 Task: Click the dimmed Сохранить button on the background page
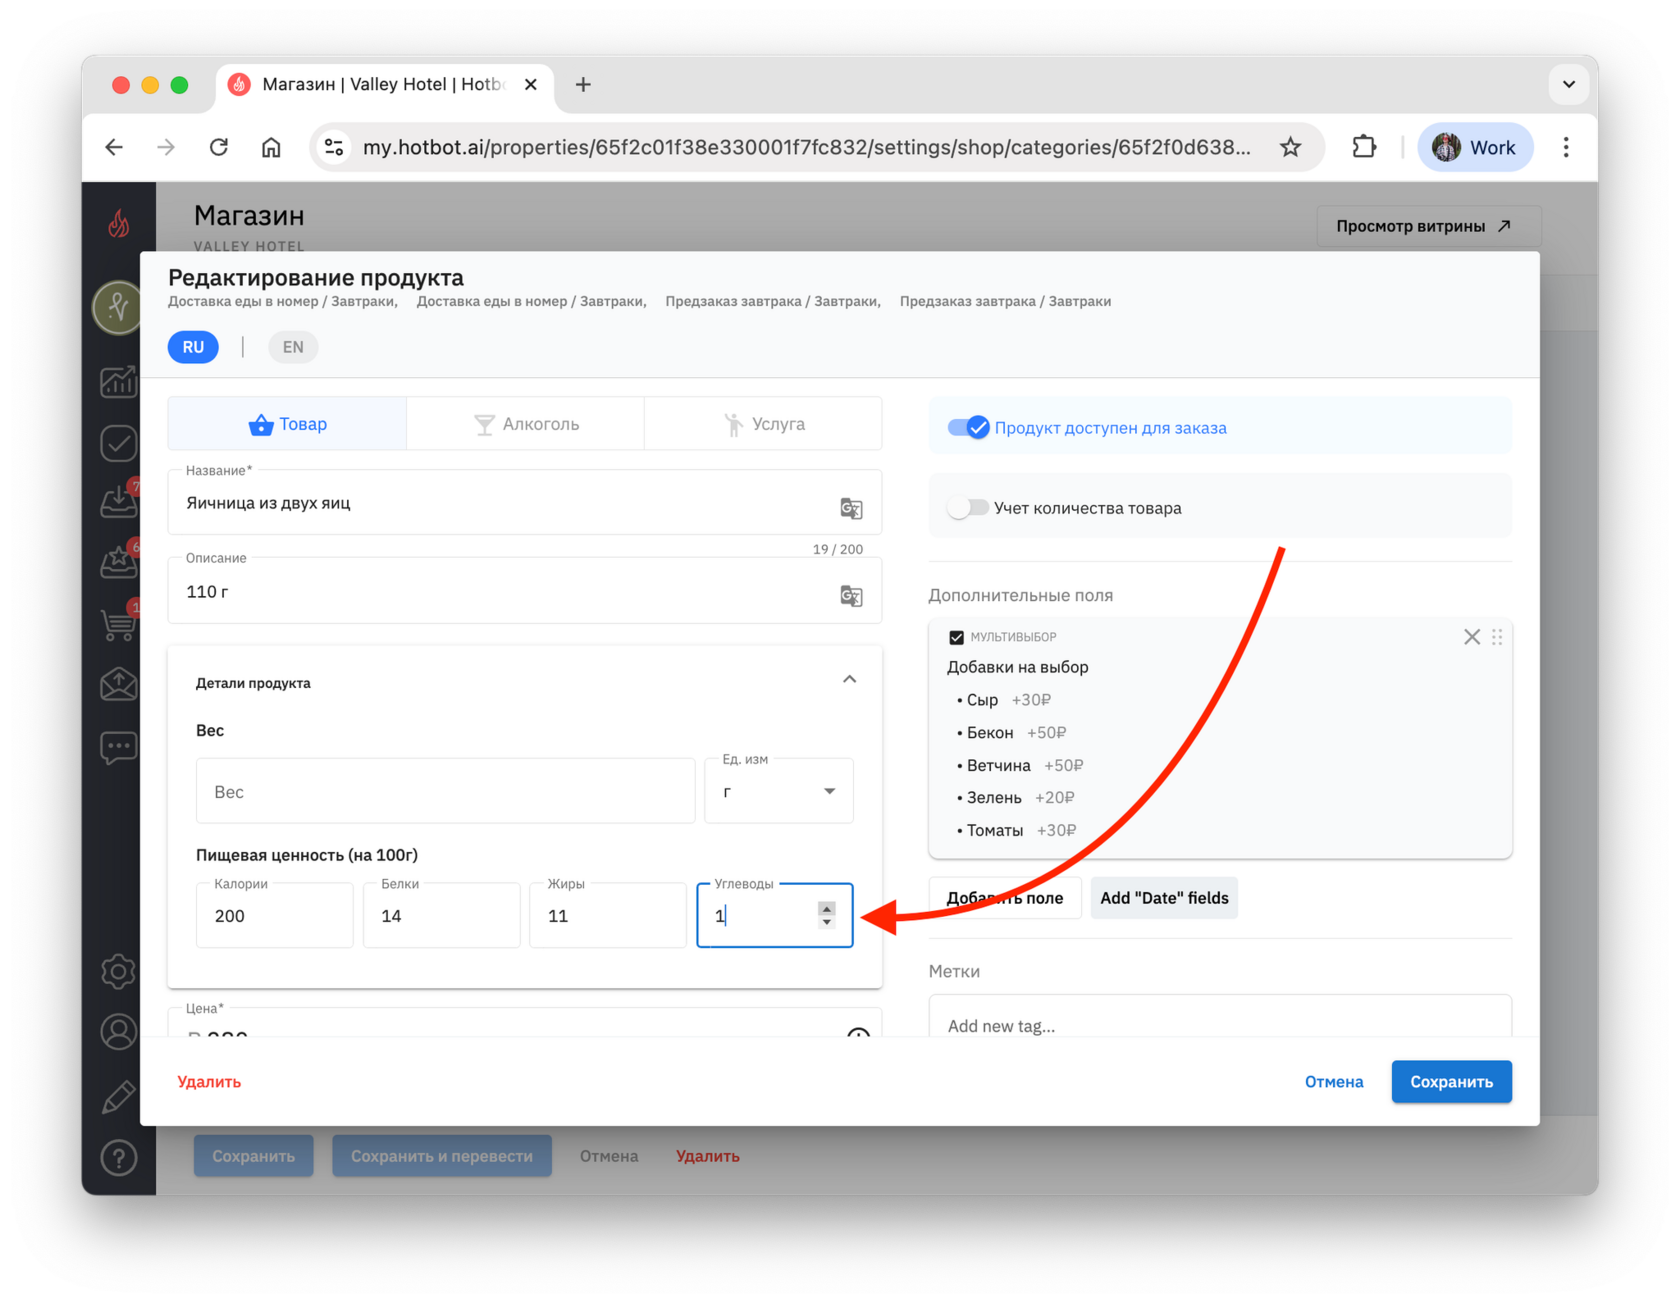253,1156
